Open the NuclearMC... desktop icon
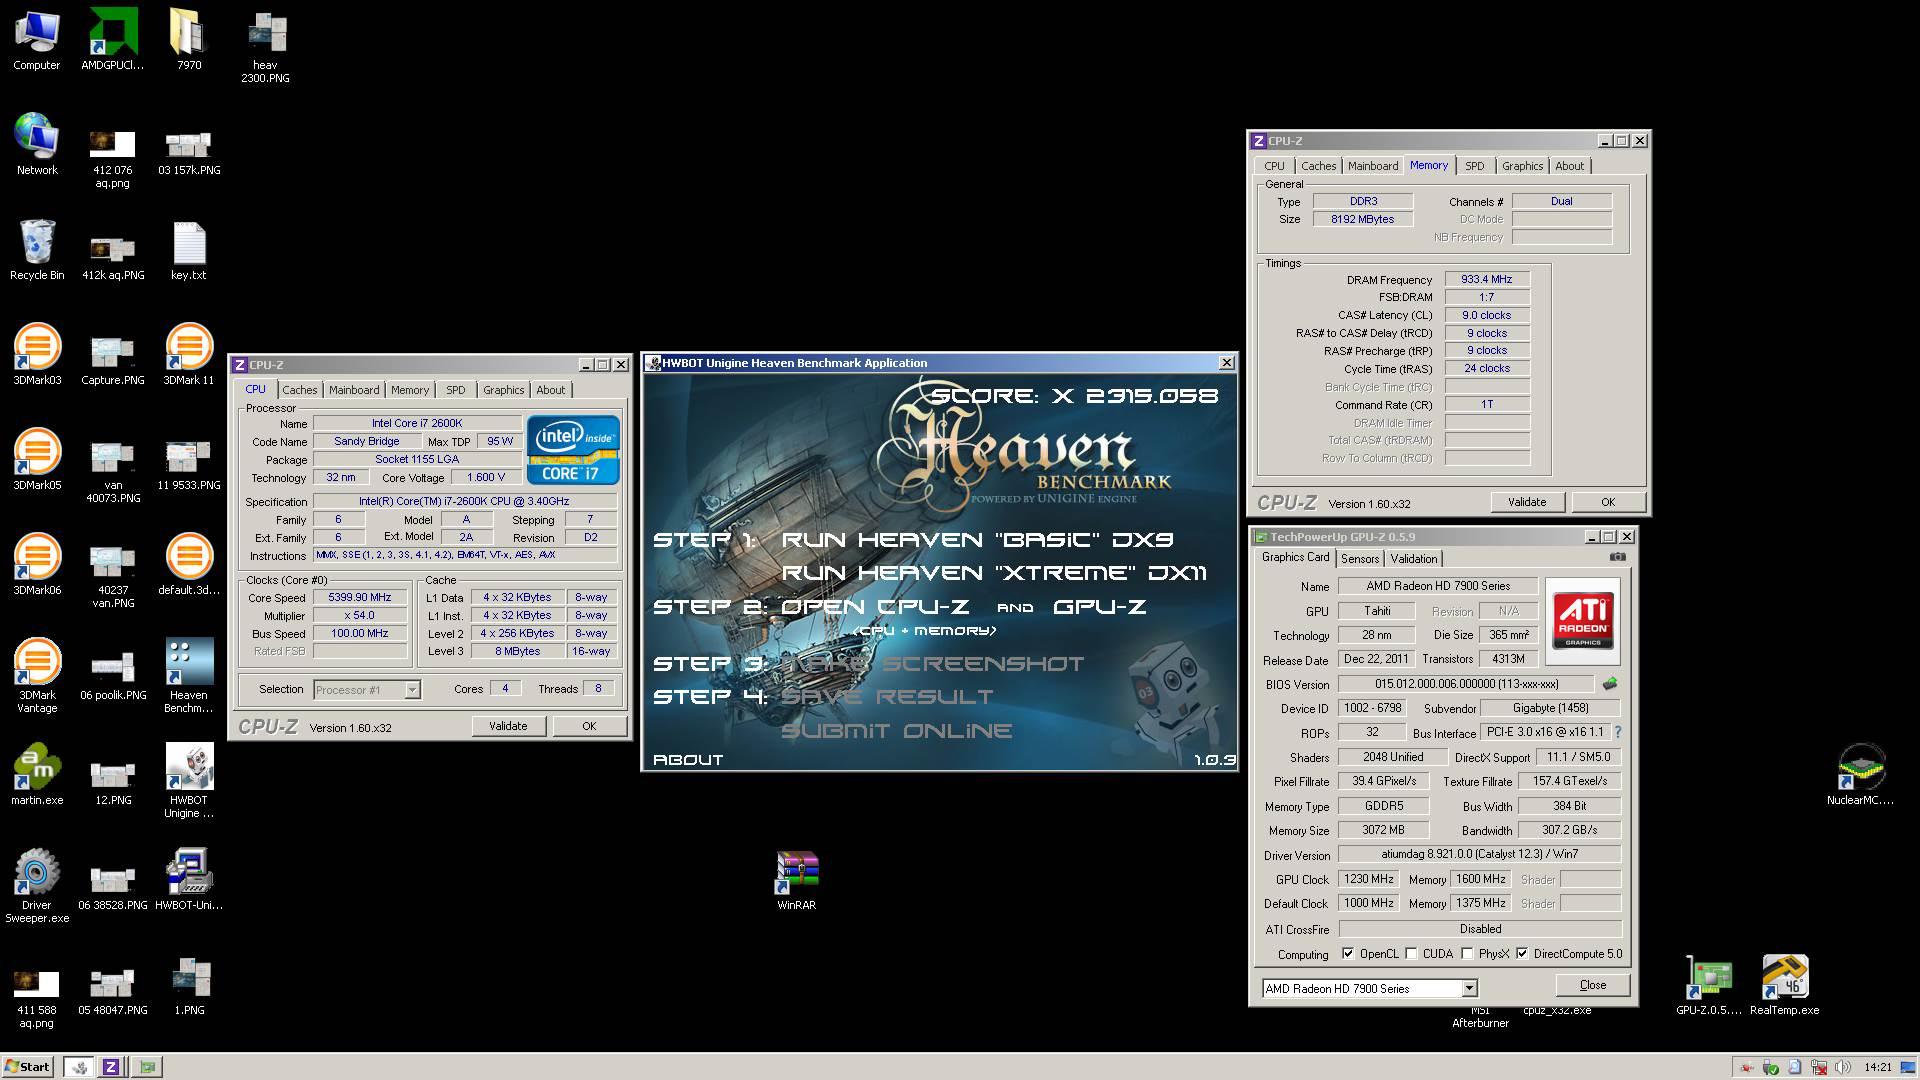The height and width of the screenshot is (1080, 1920). [1860, 775]
